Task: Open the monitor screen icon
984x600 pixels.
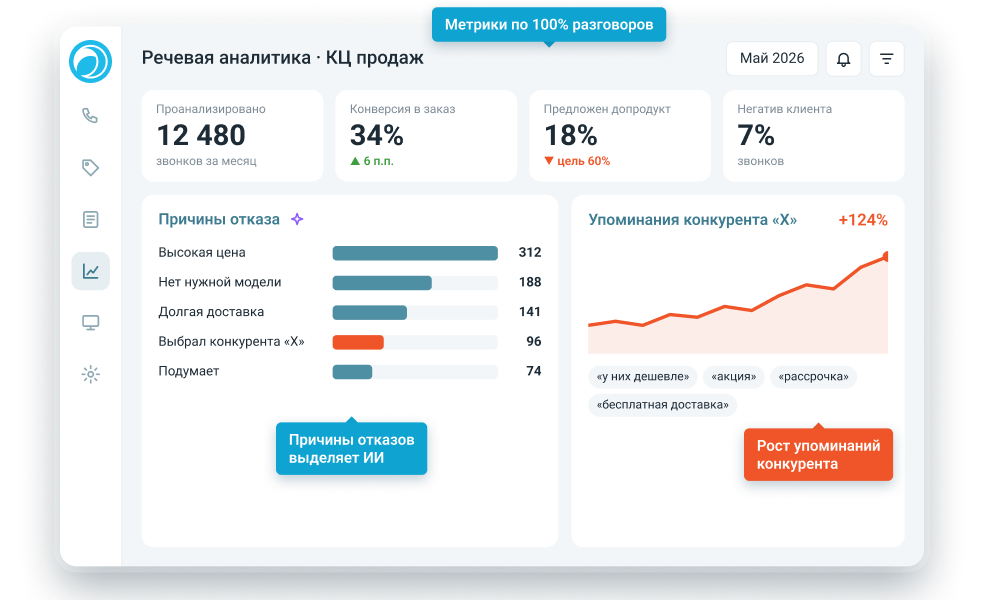Action: point(90,323)
